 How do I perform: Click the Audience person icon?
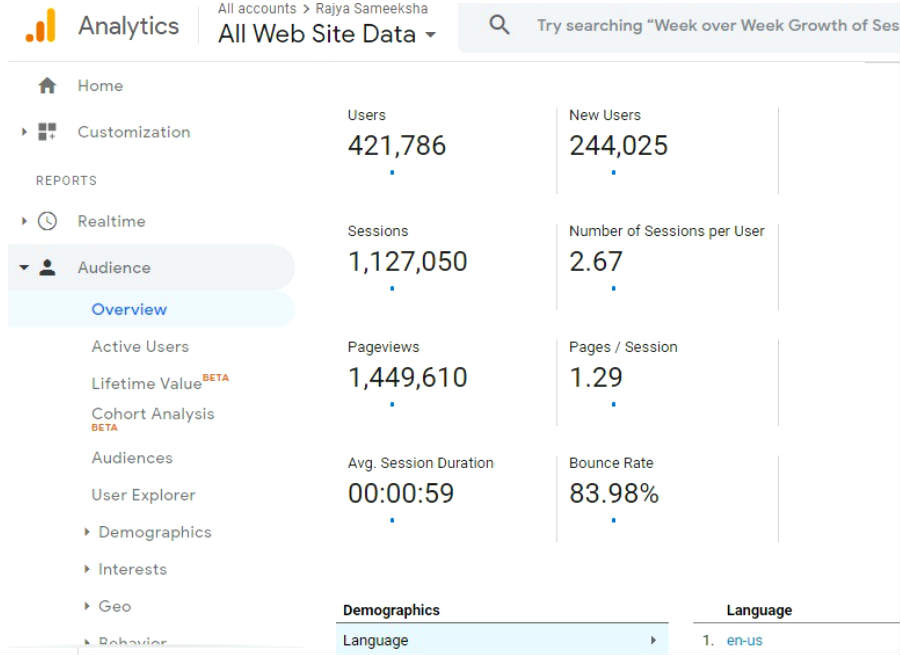[47, 268]
